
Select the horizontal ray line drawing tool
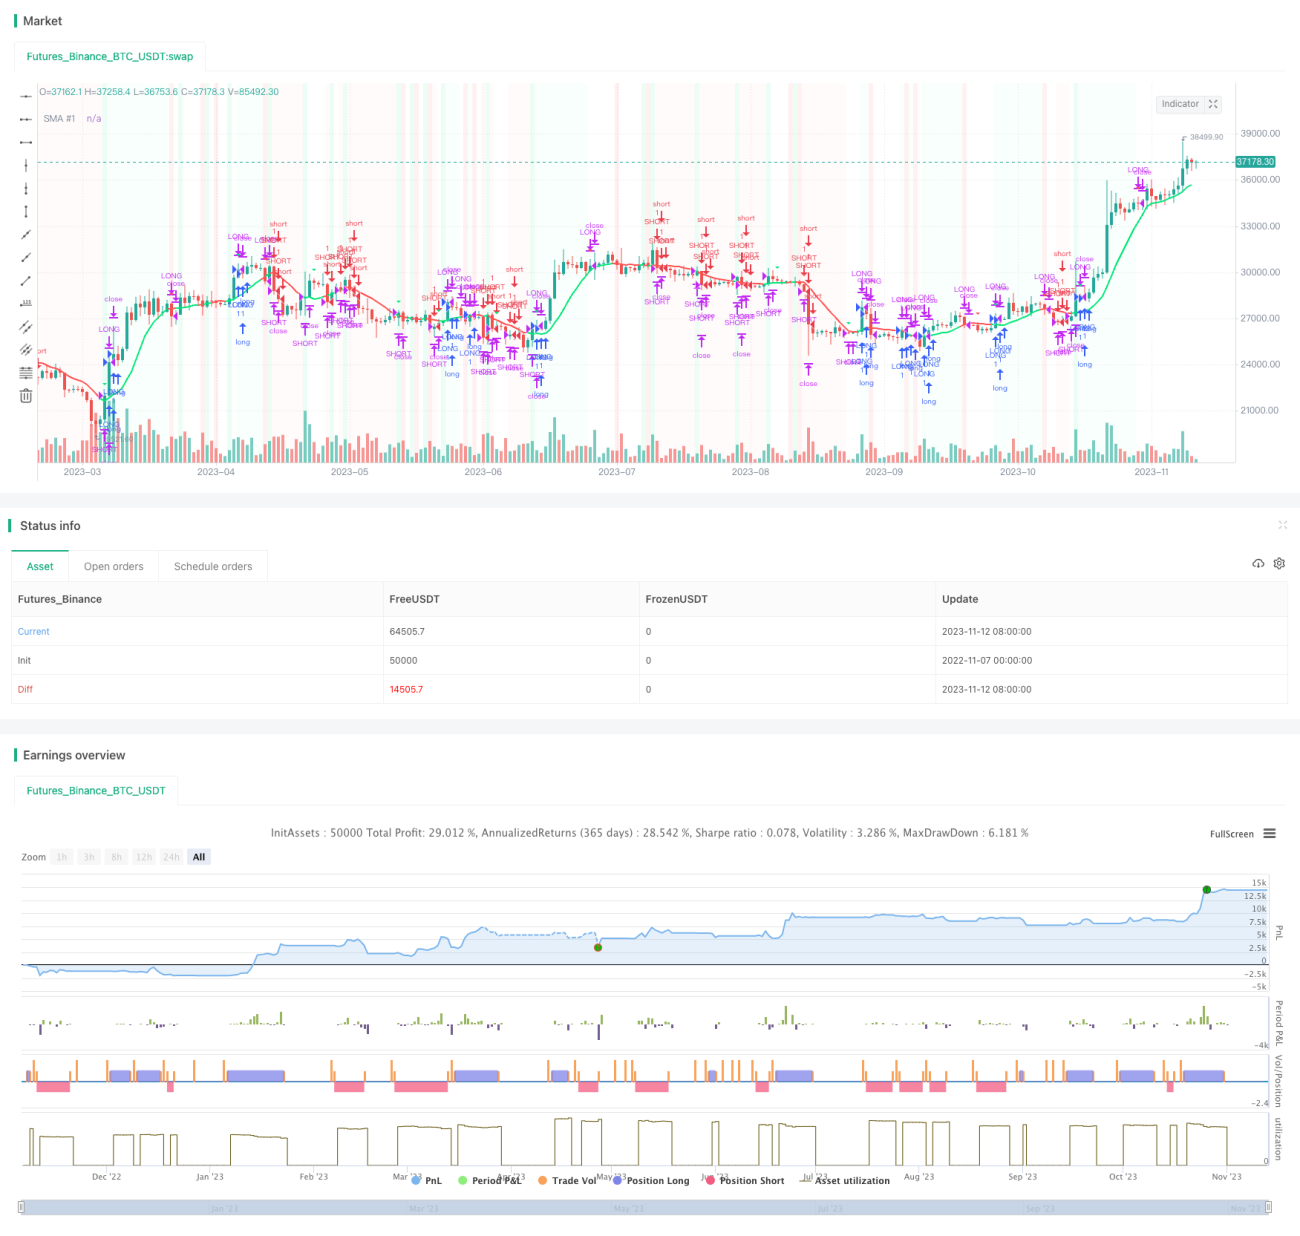(26, 119)
